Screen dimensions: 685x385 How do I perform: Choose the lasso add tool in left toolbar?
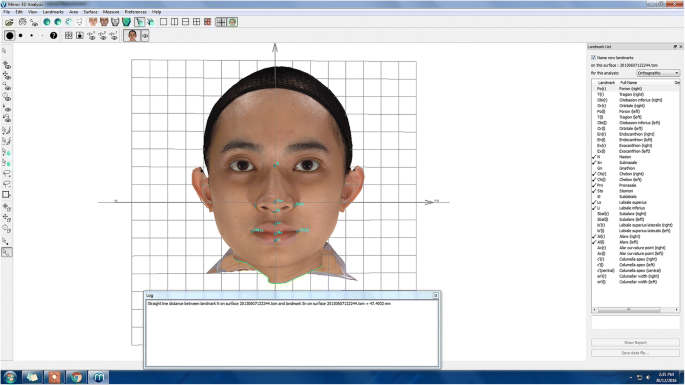pos(7,173)
